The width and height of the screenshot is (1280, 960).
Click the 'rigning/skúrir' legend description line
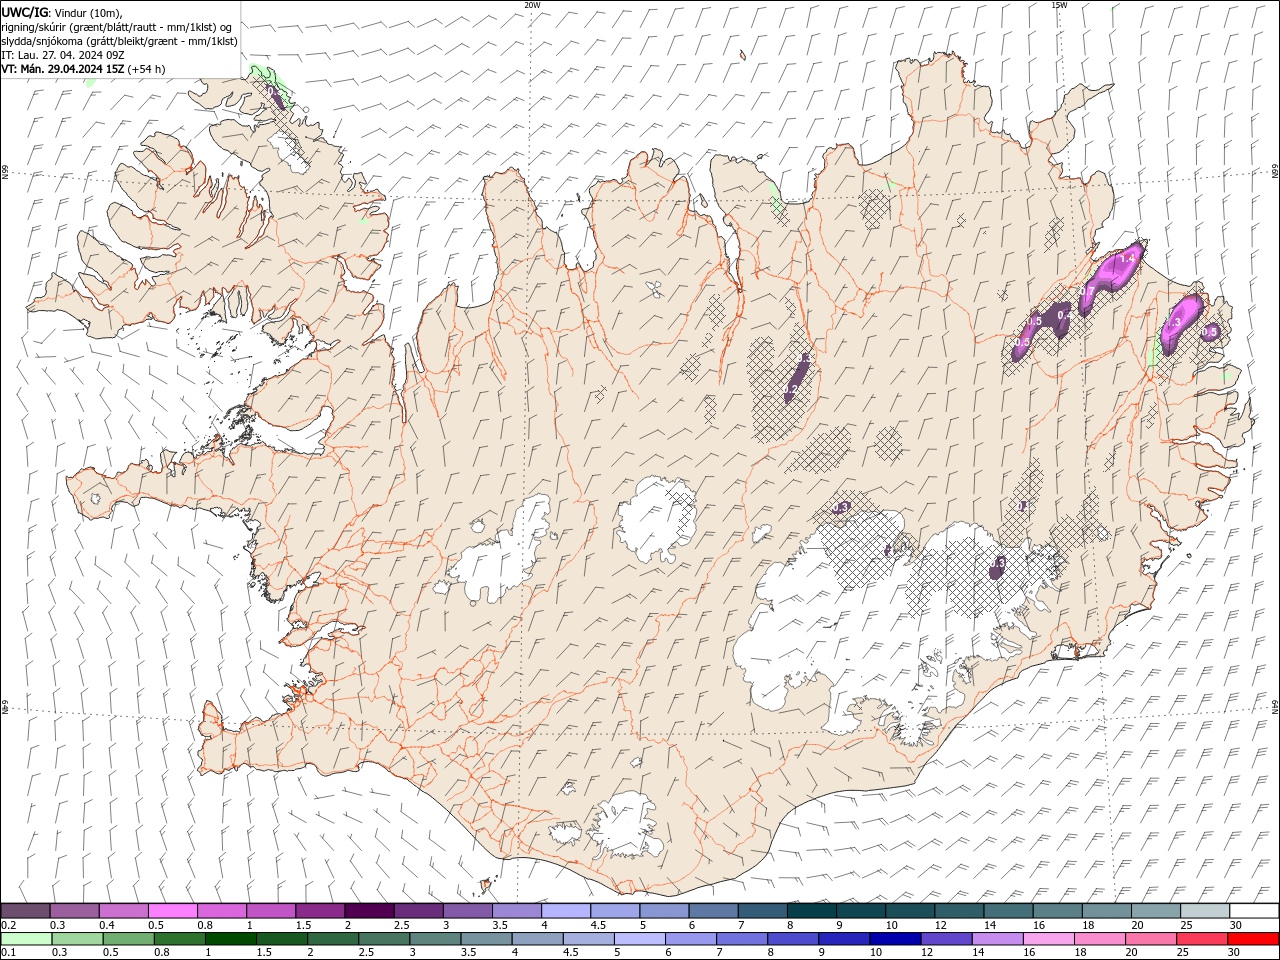(117, 26)
